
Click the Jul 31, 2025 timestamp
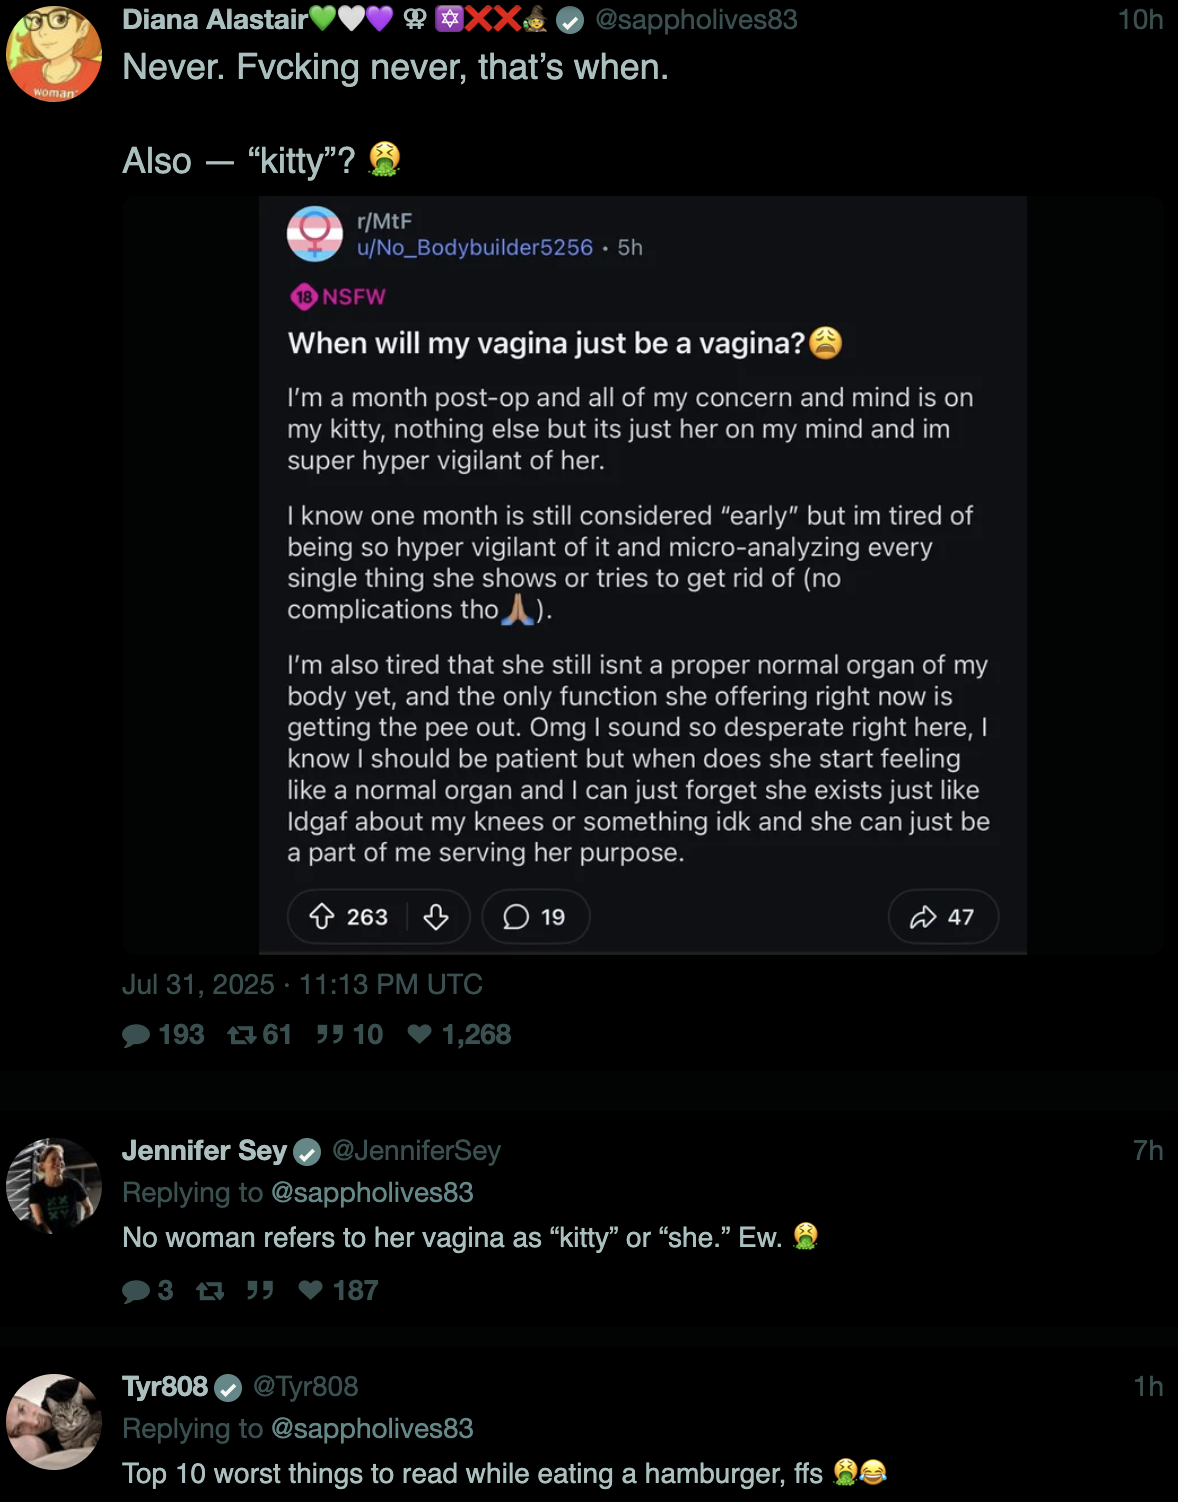click(302, 985)
